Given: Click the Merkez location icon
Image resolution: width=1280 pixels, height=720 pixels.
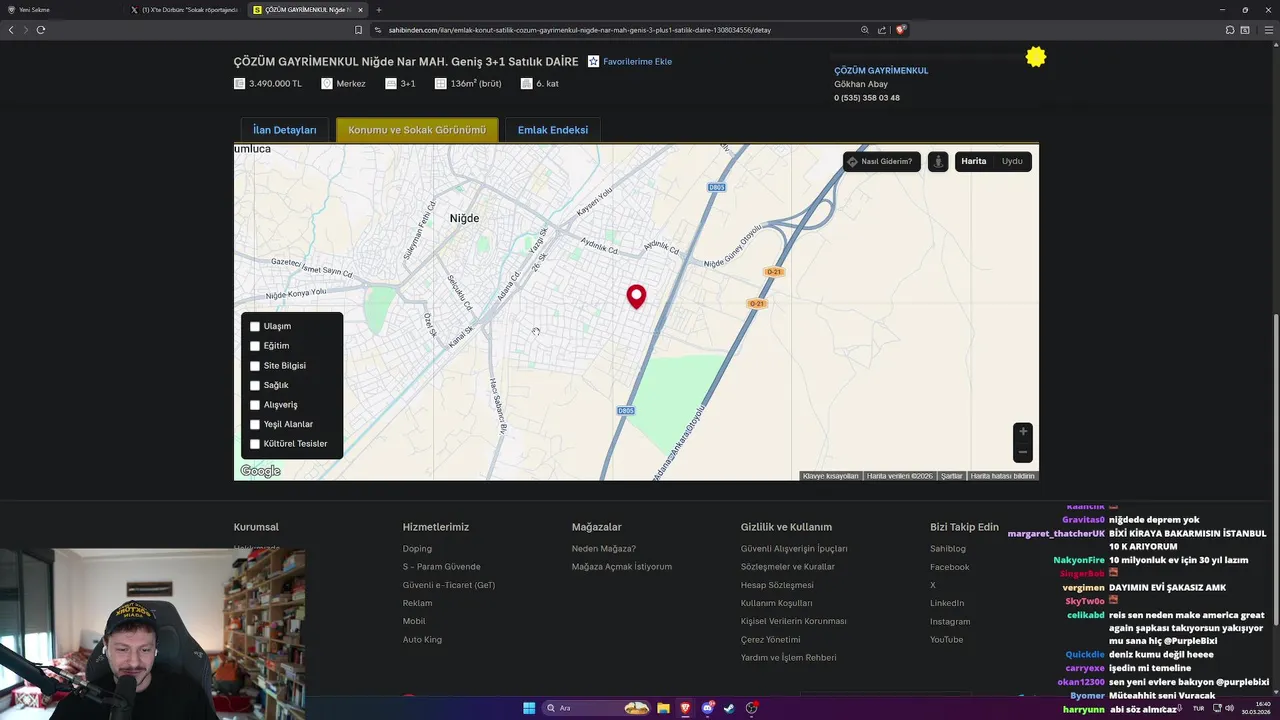Looking at the screenshot, I should point(327,84).
